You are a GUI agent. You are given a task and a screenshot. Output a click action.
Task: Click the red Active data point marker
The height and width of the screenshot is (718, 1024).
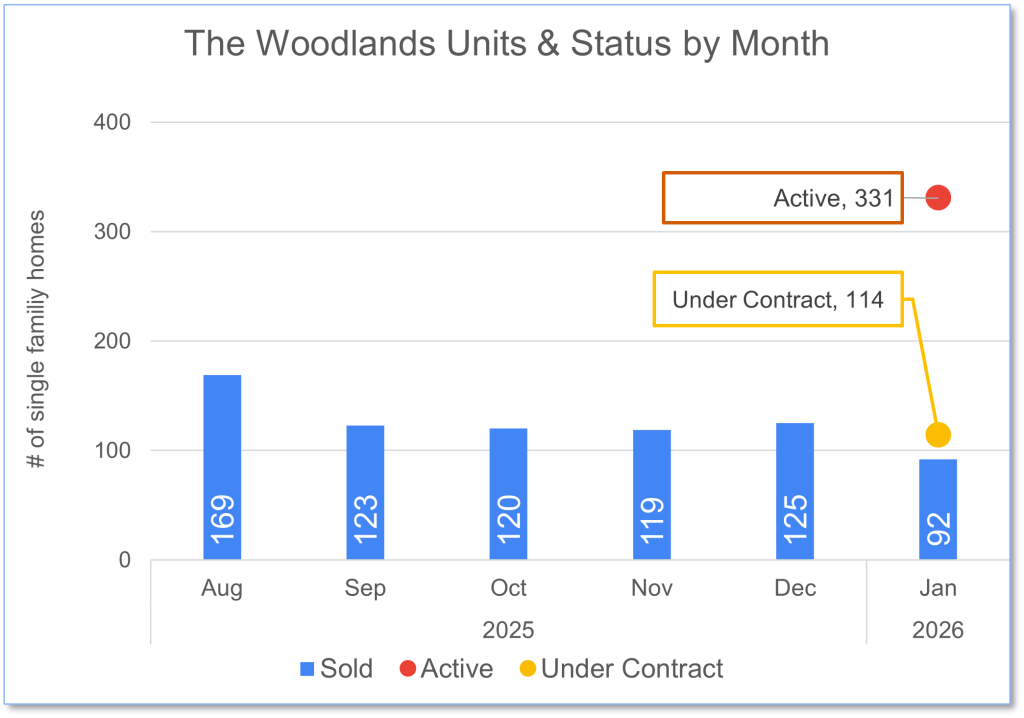click(x=937, y=198)
